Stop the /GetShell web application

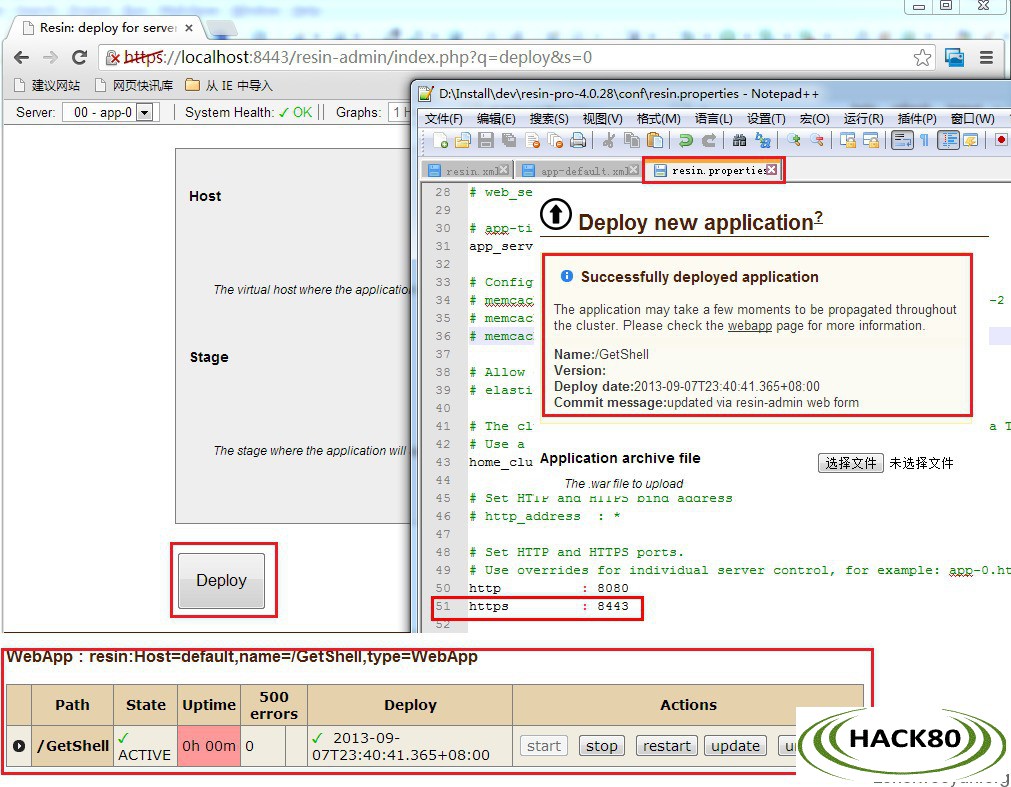coord(602,746)
